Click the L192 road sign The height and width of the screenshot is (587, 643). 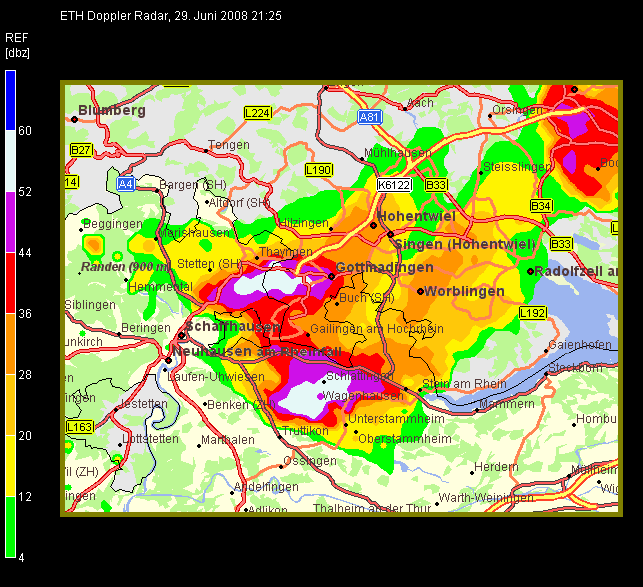[x=533, y=313]
